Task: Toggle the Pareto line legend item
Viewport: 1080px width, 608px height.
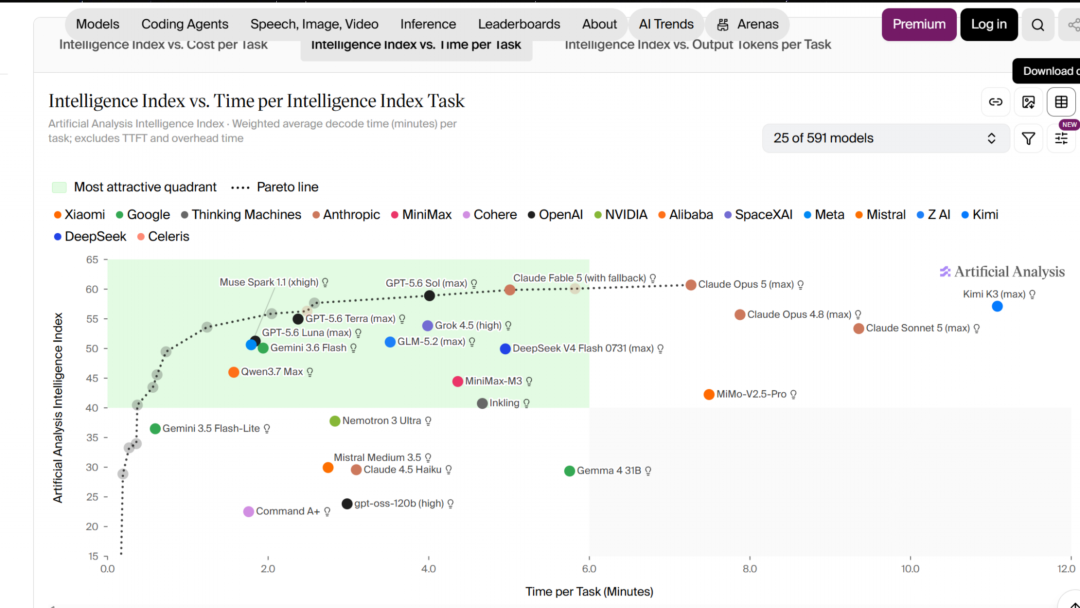Action: pyautogui.click(x=274, y=187)
